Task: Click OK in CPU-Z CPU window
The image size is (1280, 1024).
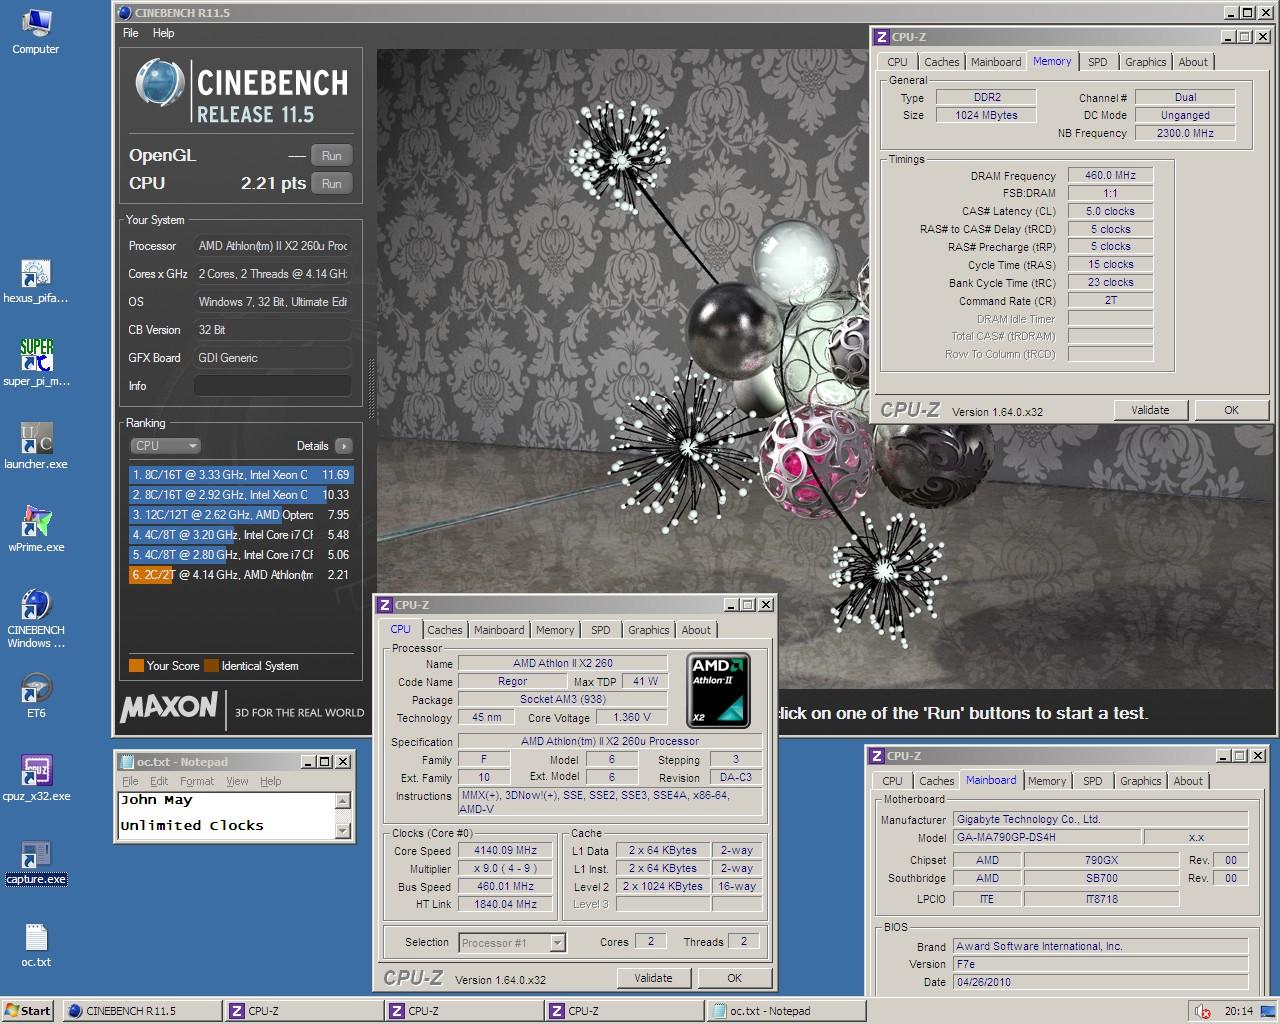Action: 734,978
